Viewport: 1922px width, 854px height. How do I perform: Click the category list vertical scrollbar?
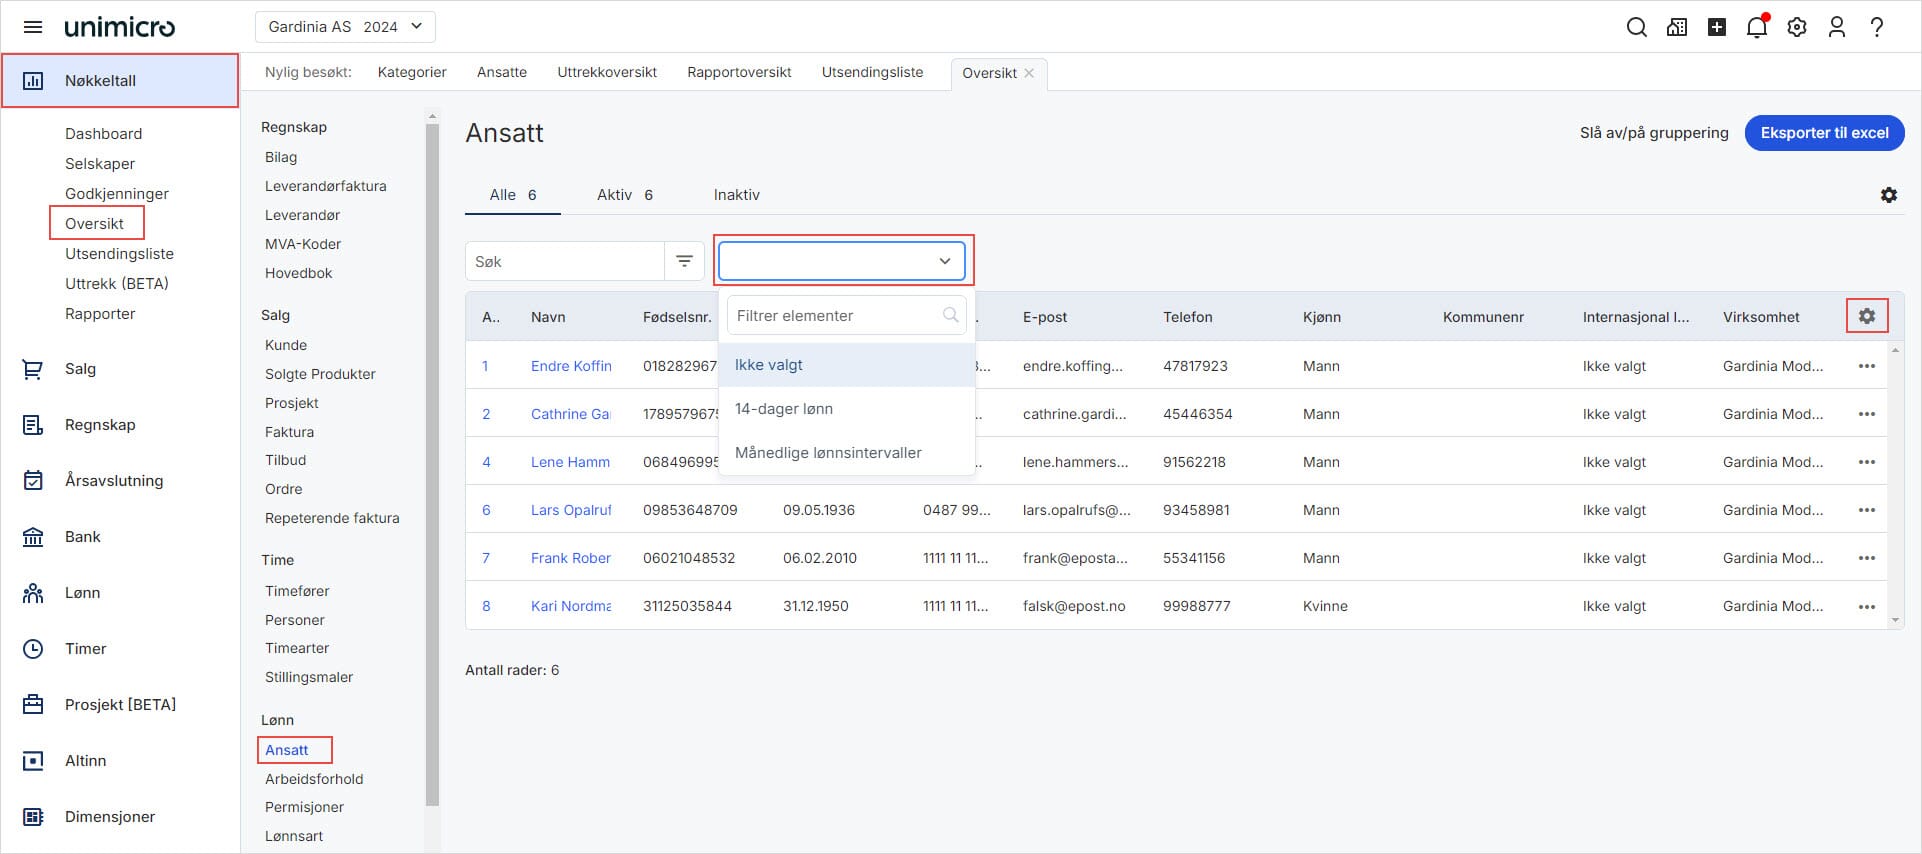point(432,460)
